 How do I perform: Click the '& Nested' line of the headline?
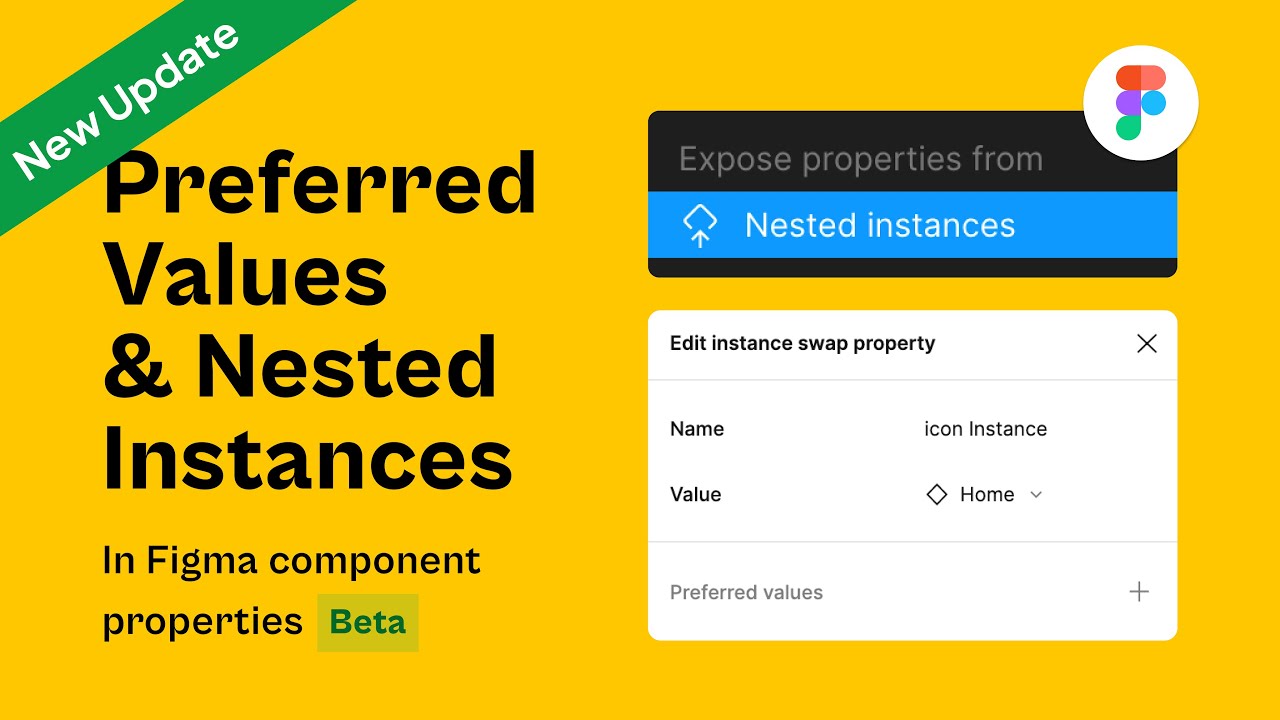coord(300,366)
